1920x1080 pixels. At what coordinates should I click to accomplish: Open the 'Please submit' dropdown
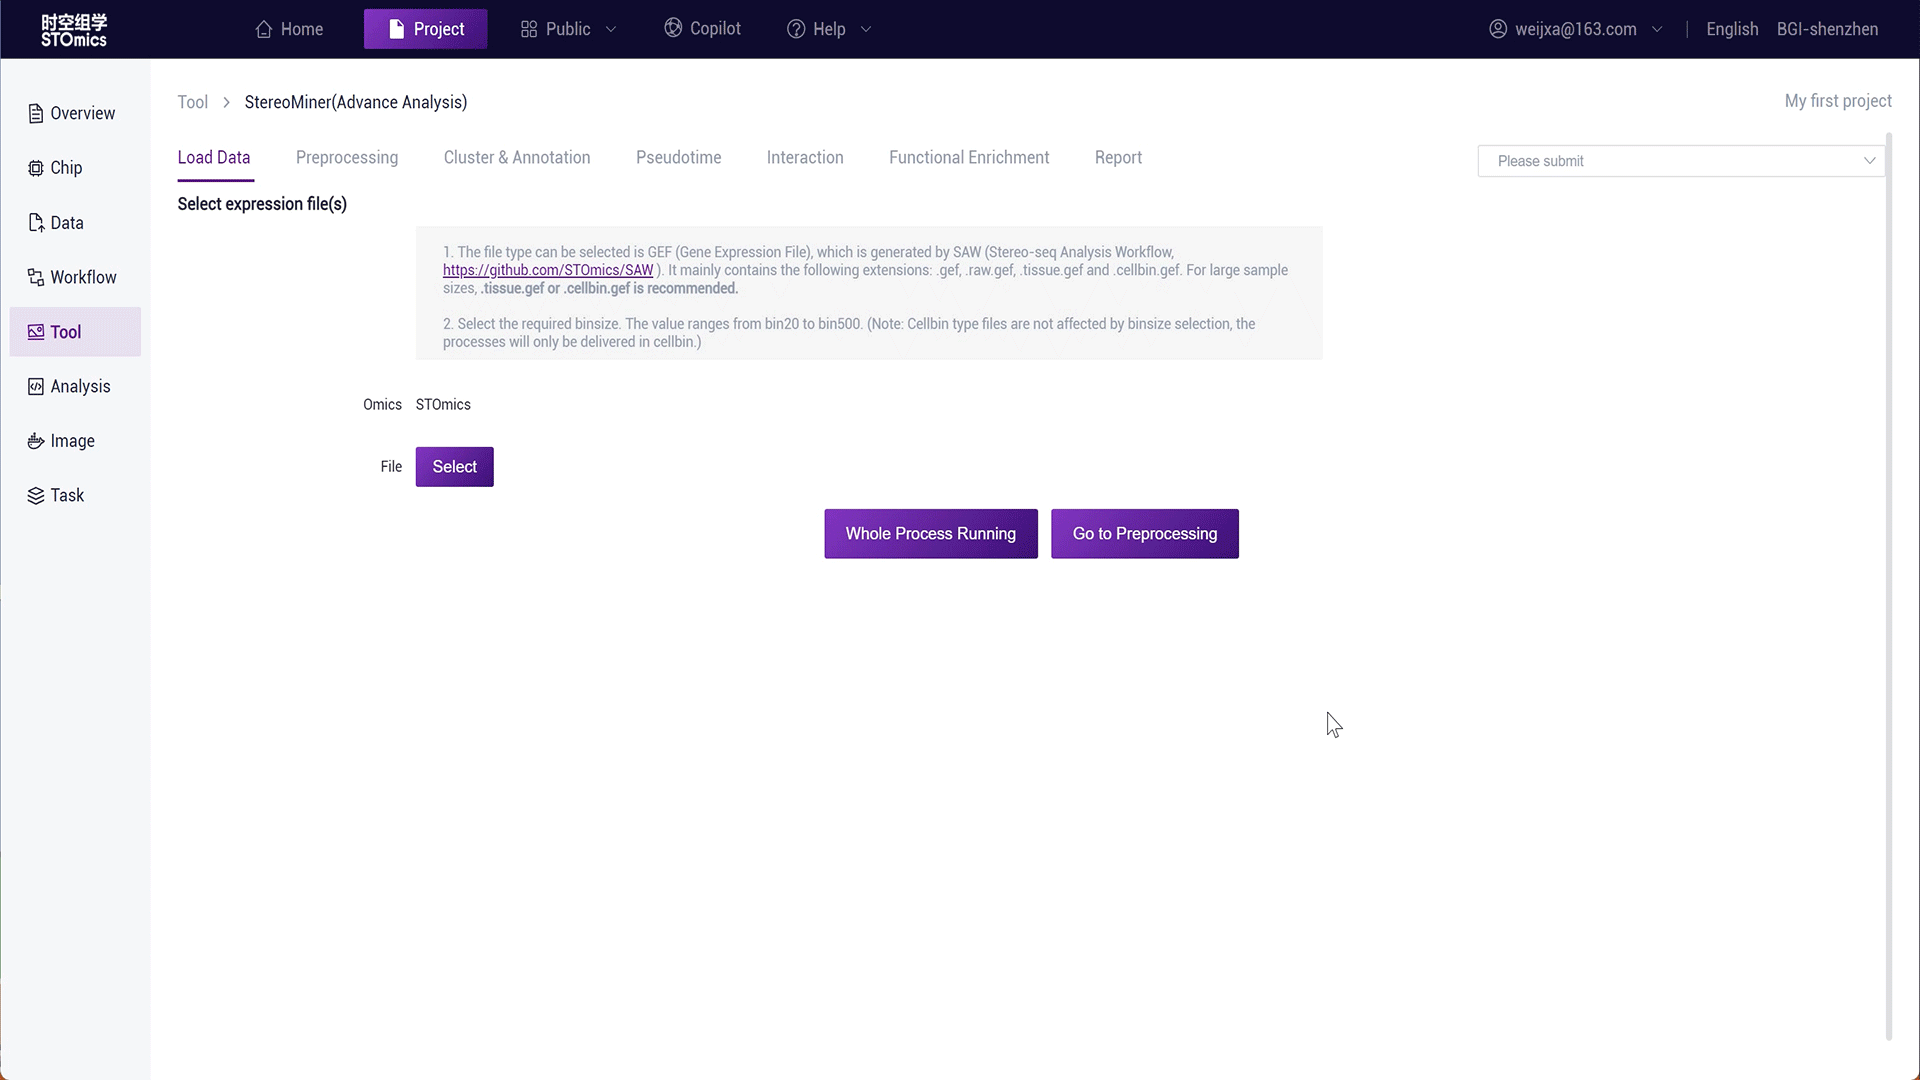coord(1681,161)
